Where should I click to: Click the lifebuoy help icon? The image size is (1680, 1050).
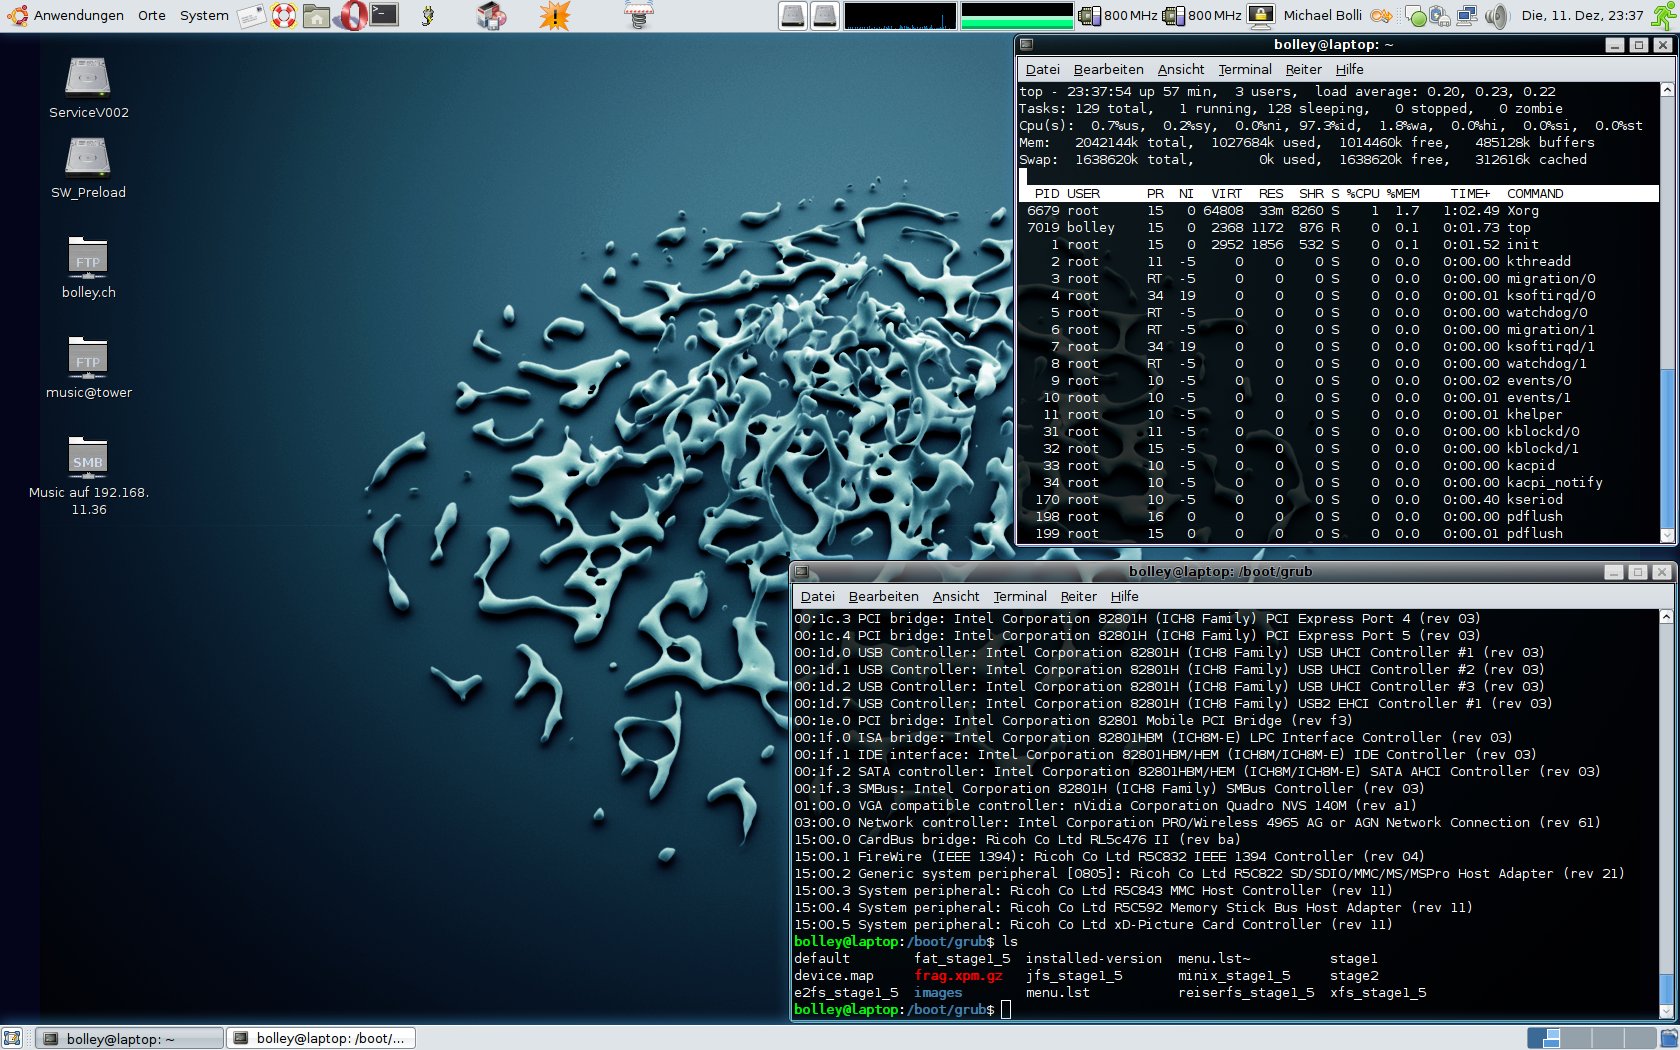pyautogui.click(x=284, y=15)
